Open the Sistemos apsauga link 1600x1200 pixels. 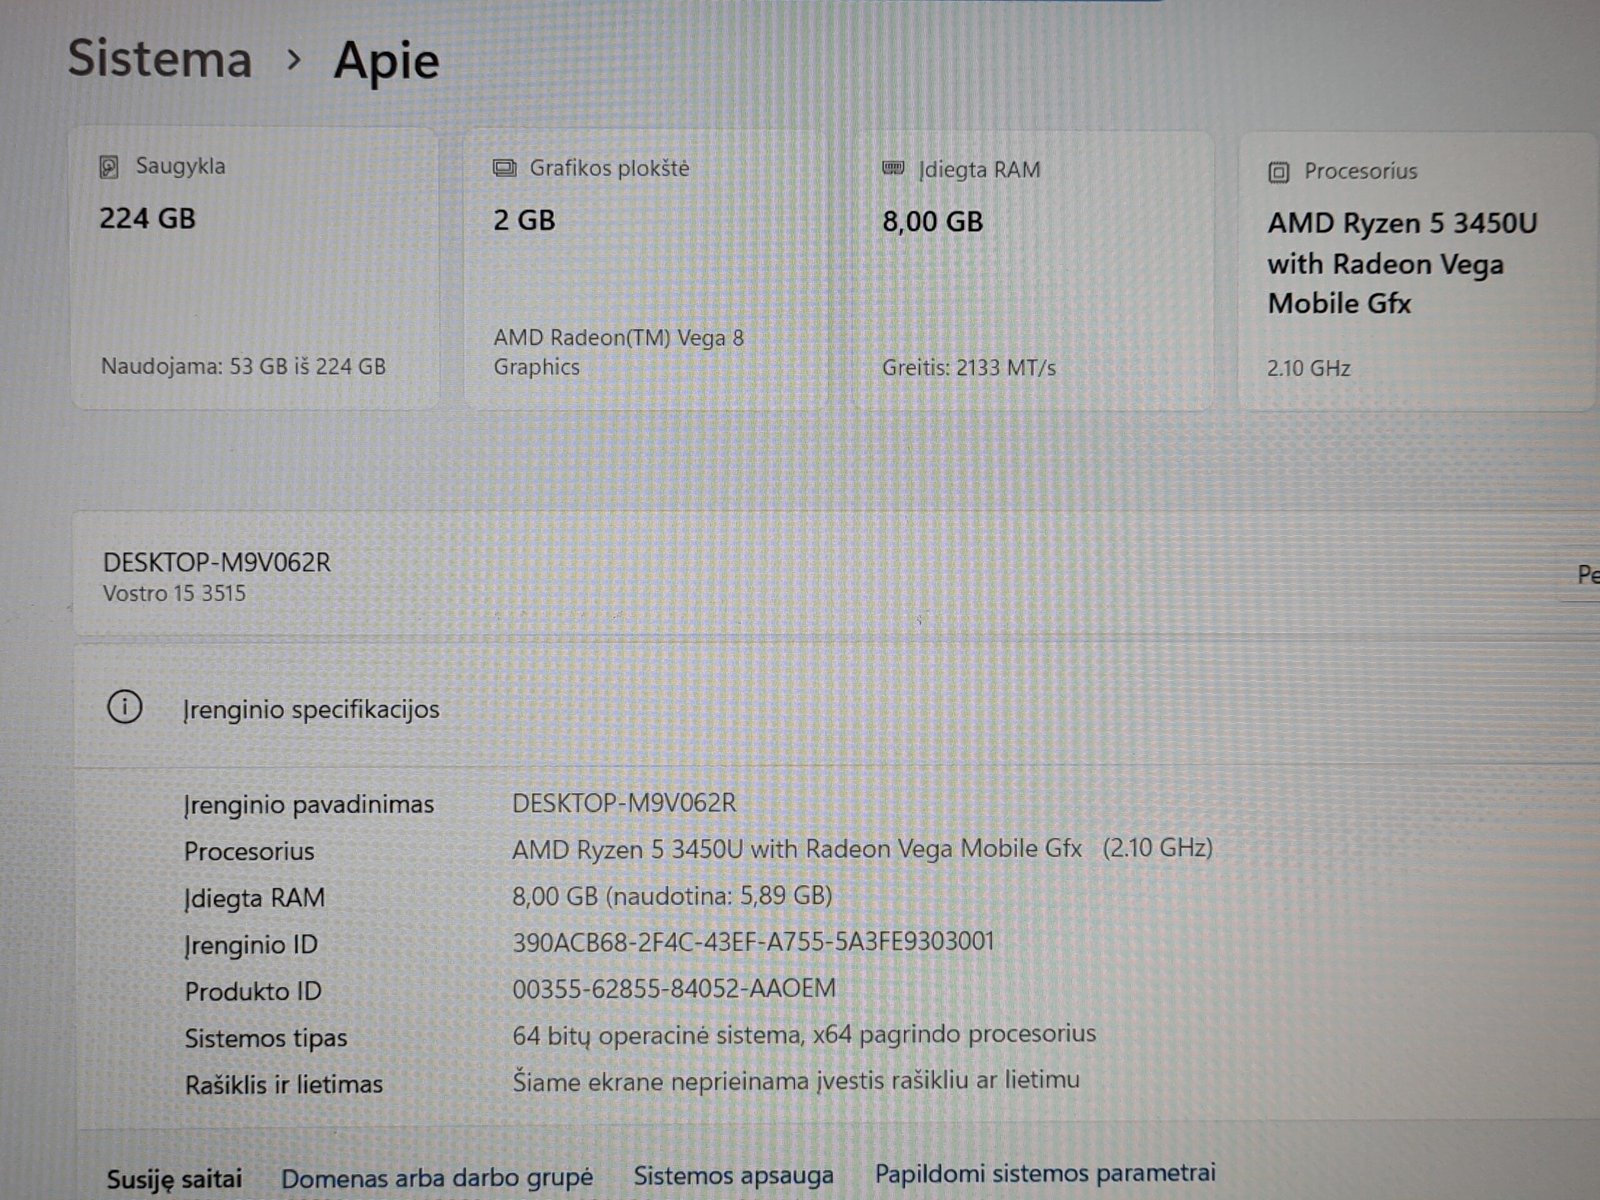tap(733, 1176)
